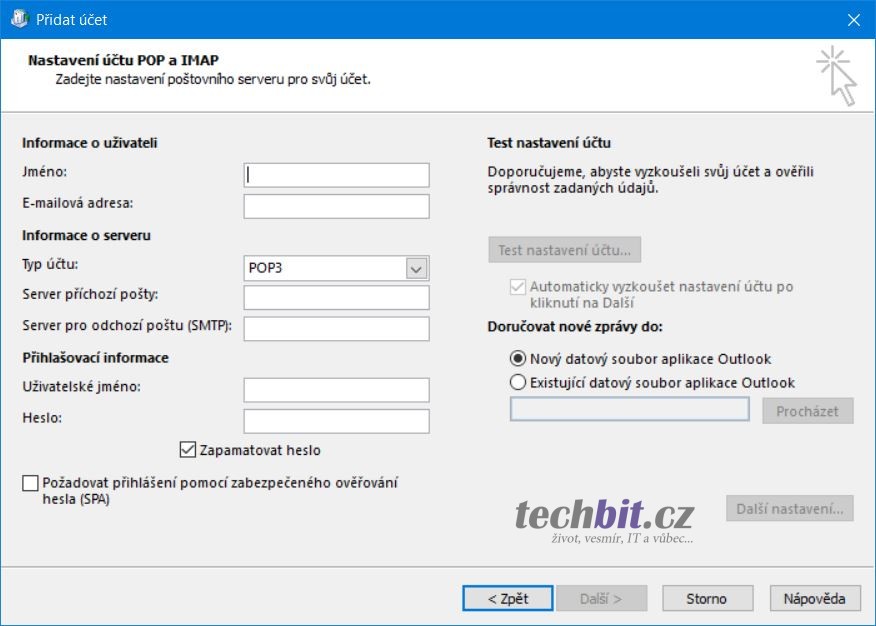Click the SMTP outgoing server field
Viewport: 876px width, 626px height.
coord(336,328)
